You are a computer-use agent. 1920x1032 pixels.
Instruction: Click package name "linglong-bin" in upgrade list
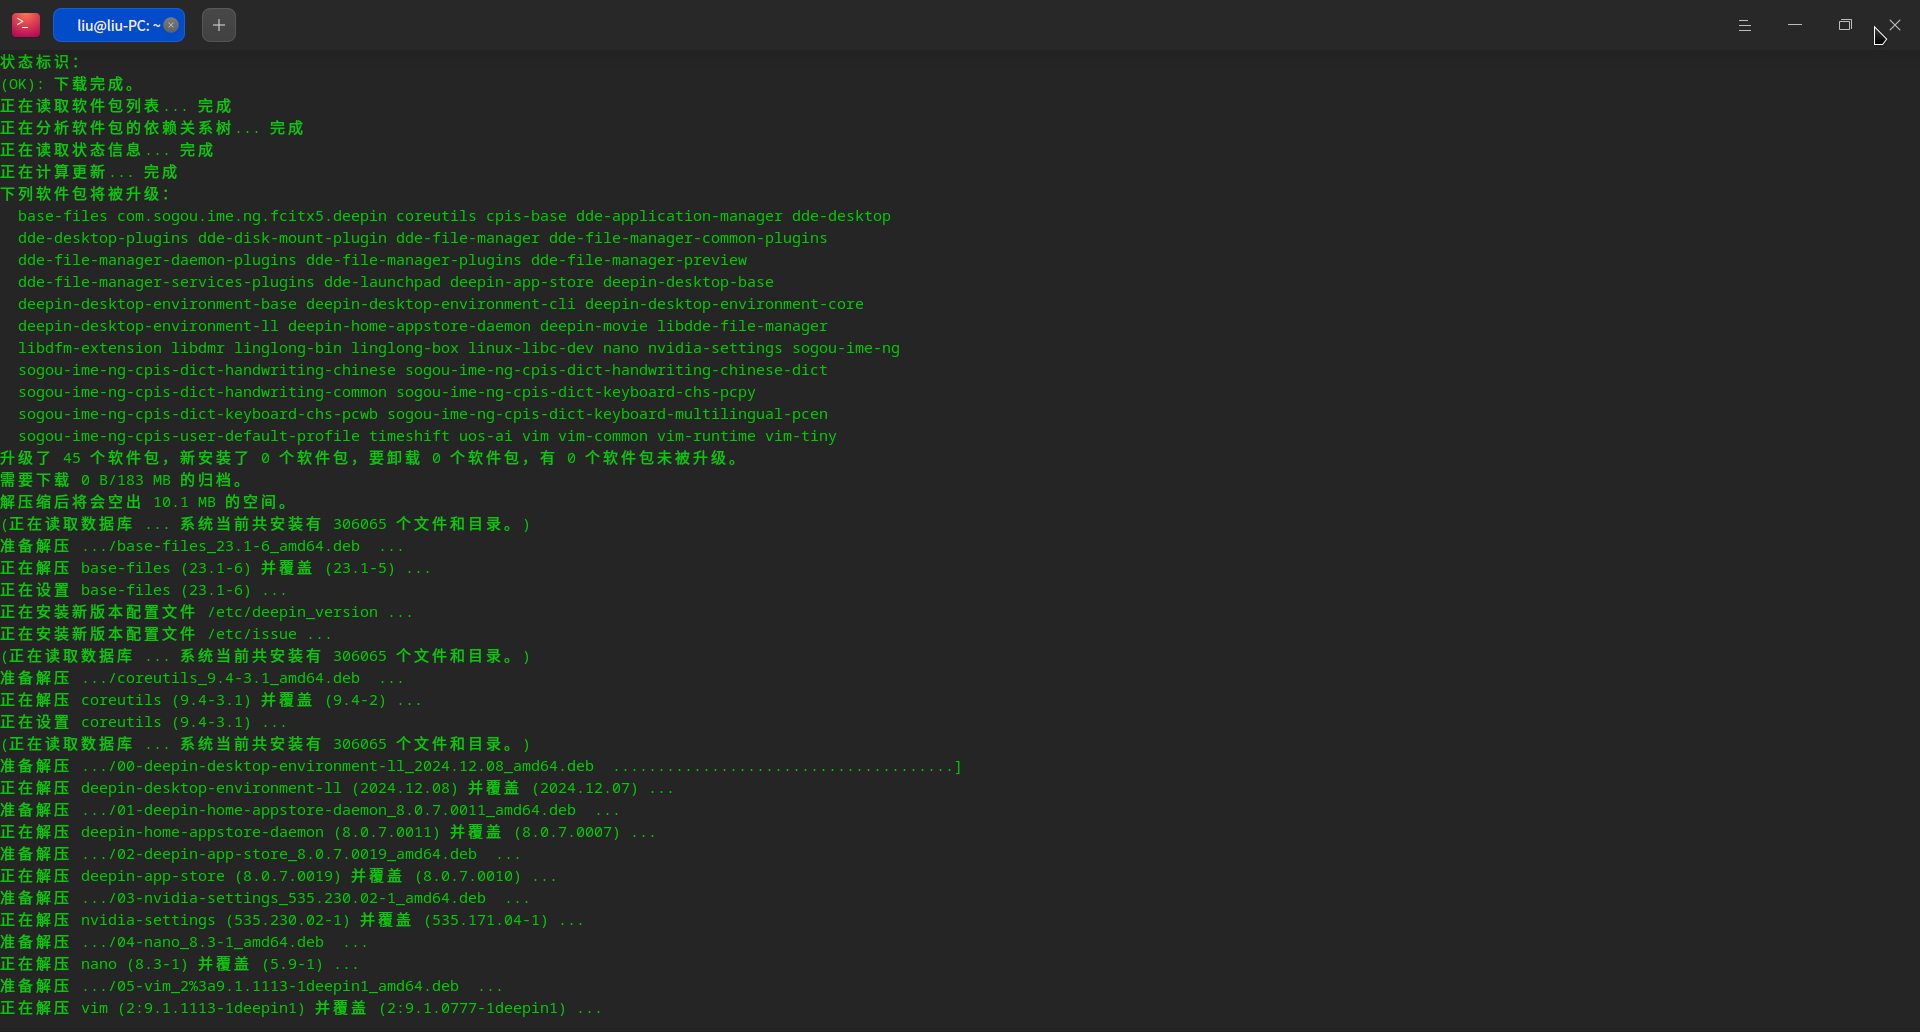click(x=288, y=348)
